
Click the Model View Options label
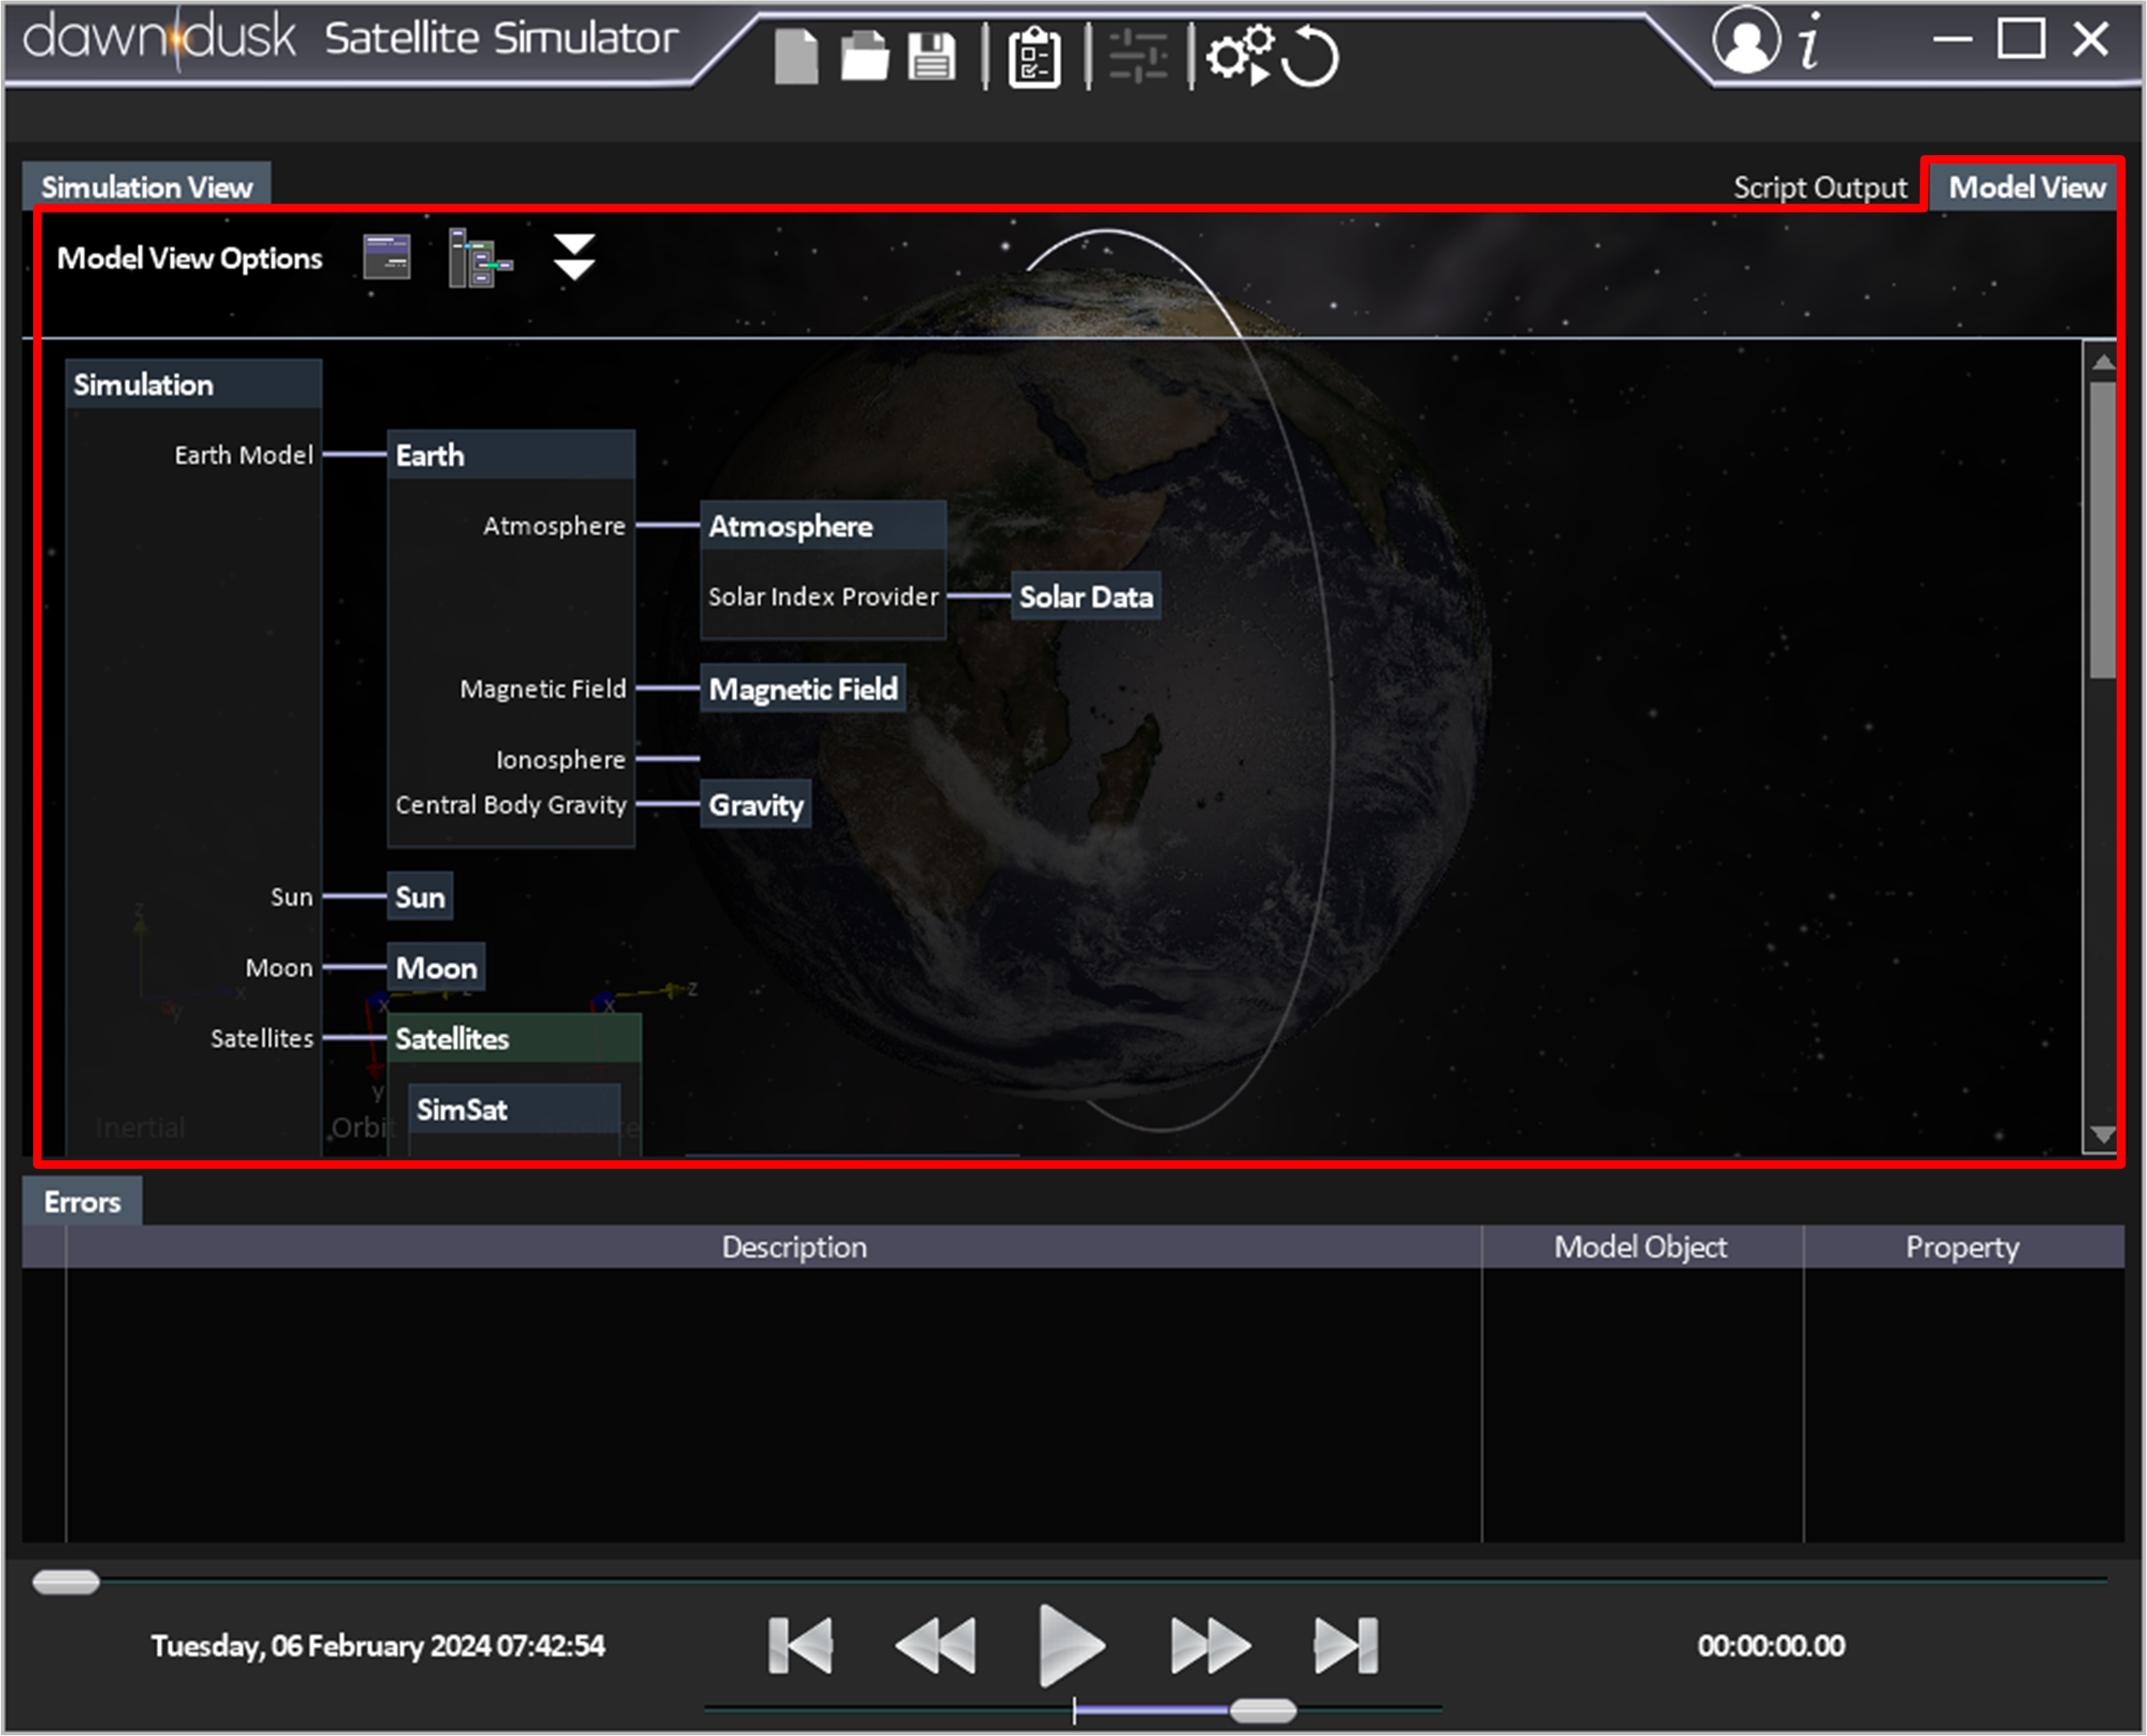click(x=189, y=258)
